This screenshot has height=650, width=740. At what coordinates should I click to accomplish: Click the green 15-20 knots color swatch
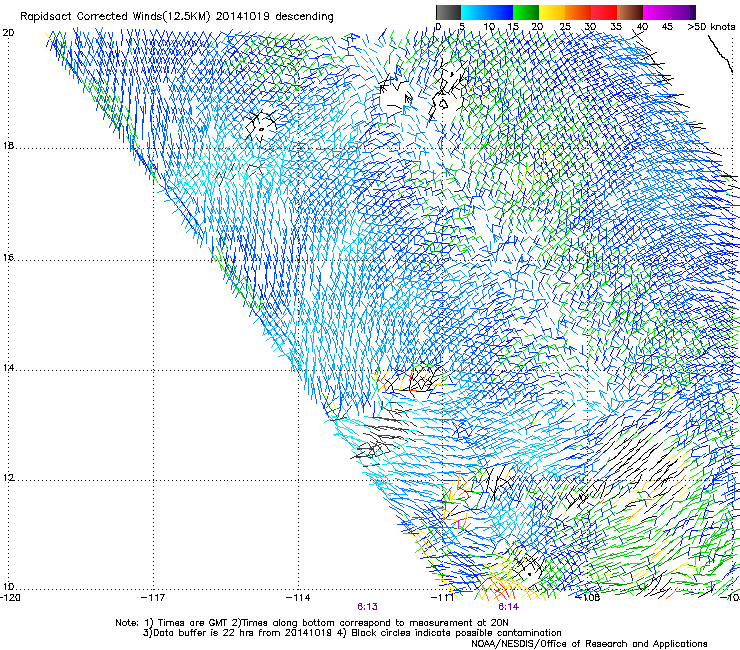(526, 12)
